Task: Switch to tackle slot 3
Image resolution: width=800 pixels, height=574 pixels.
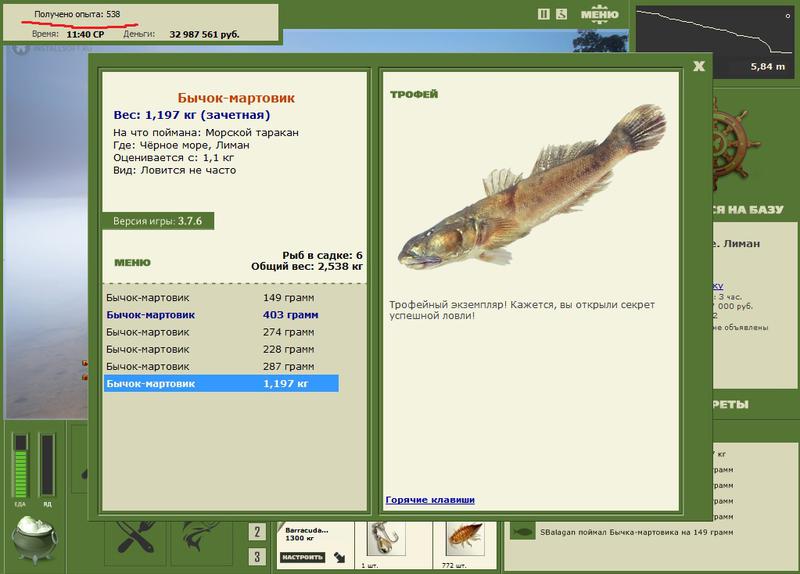Action: (257, 556)
